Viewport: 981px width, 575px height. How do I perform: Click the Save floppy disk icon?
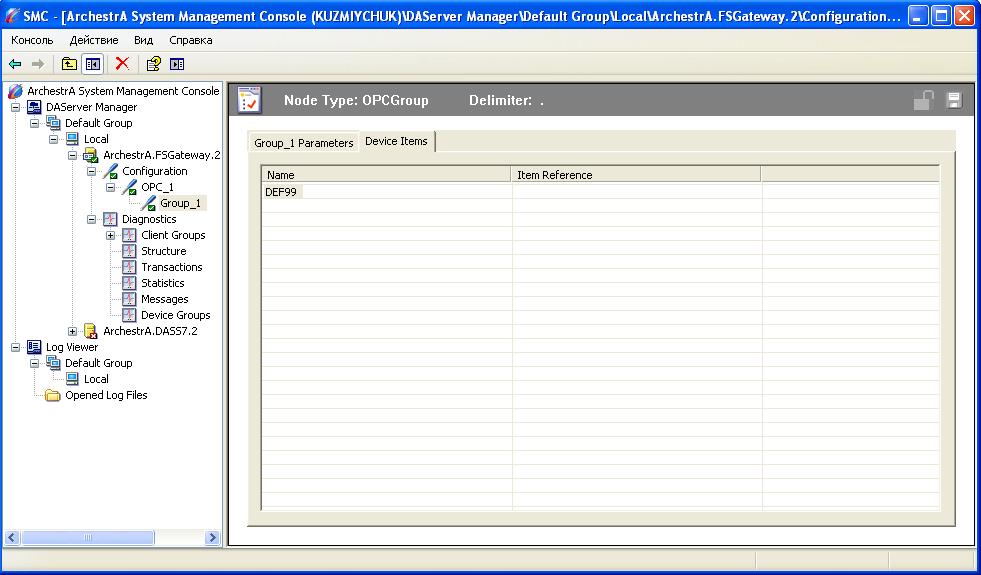(953, 100)
